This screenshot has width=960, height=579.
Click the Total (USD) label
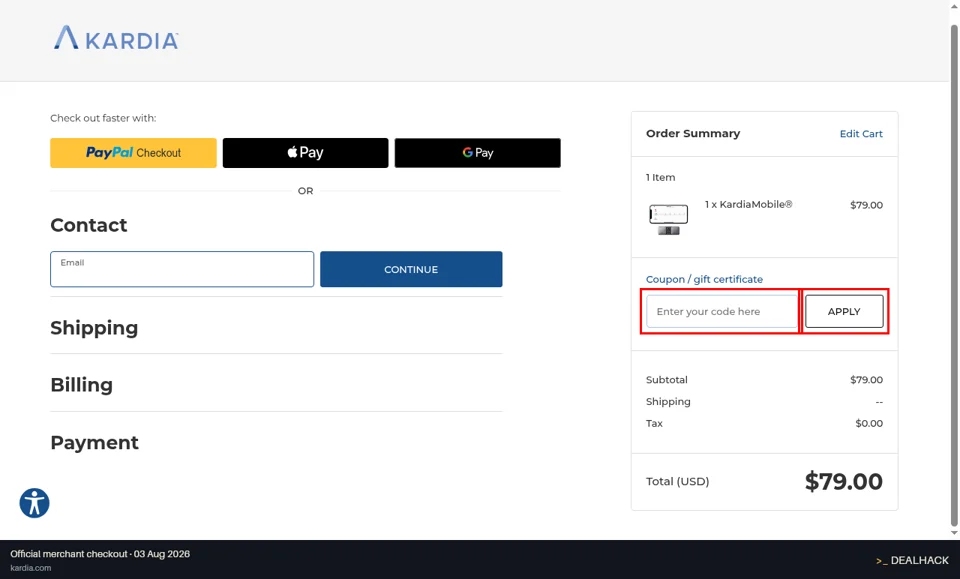(677, 482)
